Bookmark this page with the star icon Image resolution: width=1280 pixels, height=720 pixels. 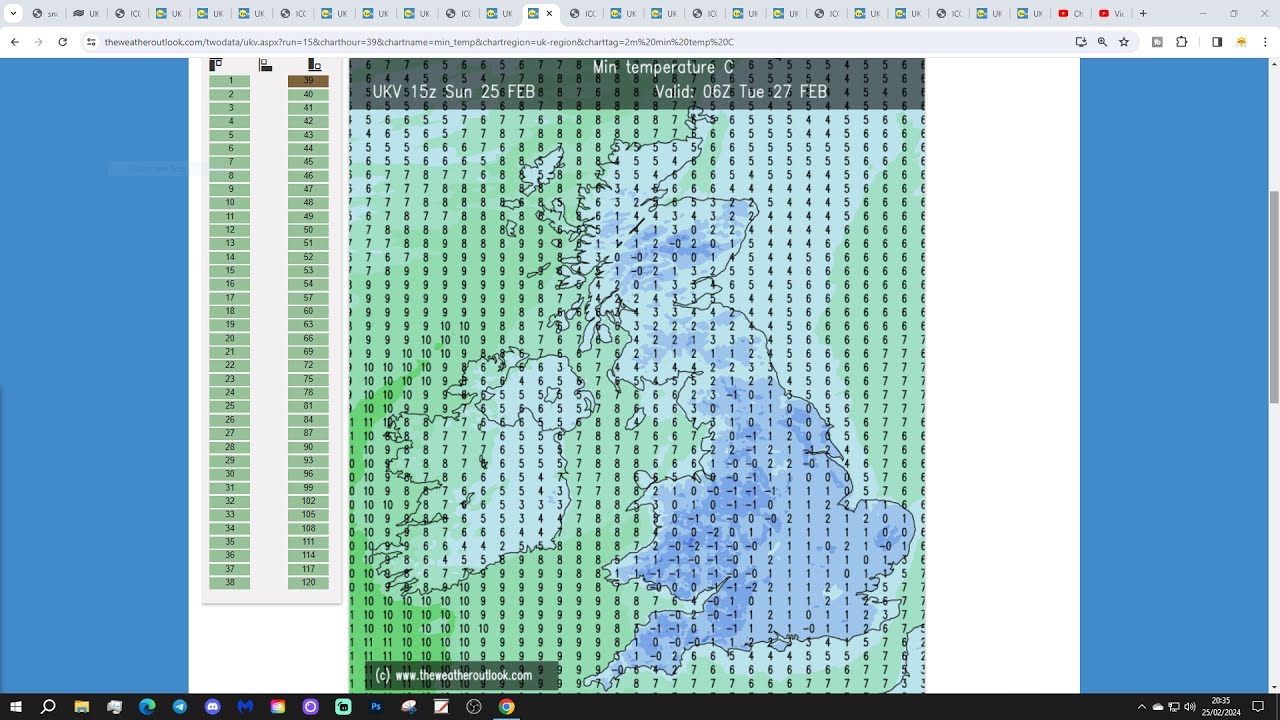[x=1124, y=42]
